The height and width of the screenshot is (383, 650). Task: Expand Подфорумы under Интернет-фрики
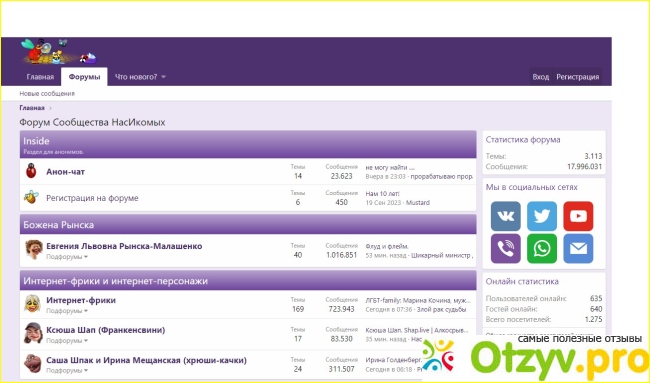(67, 311)
